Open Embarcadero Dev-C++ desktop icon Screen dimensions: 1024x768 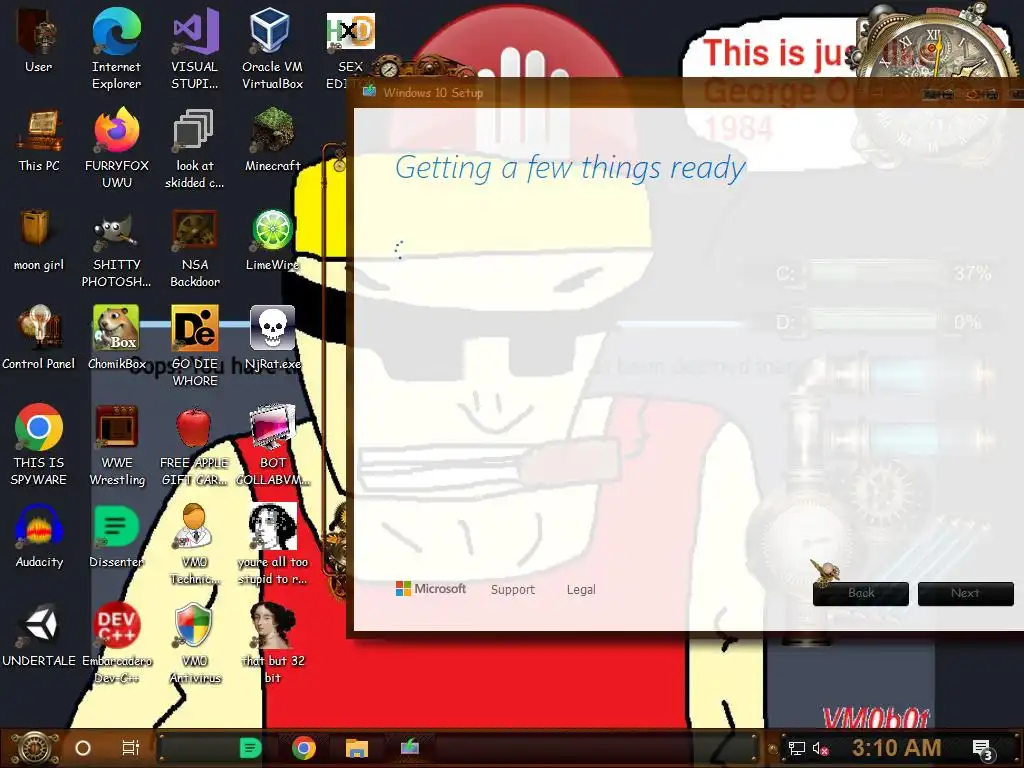pyautogui.click(x=116, y=643)
